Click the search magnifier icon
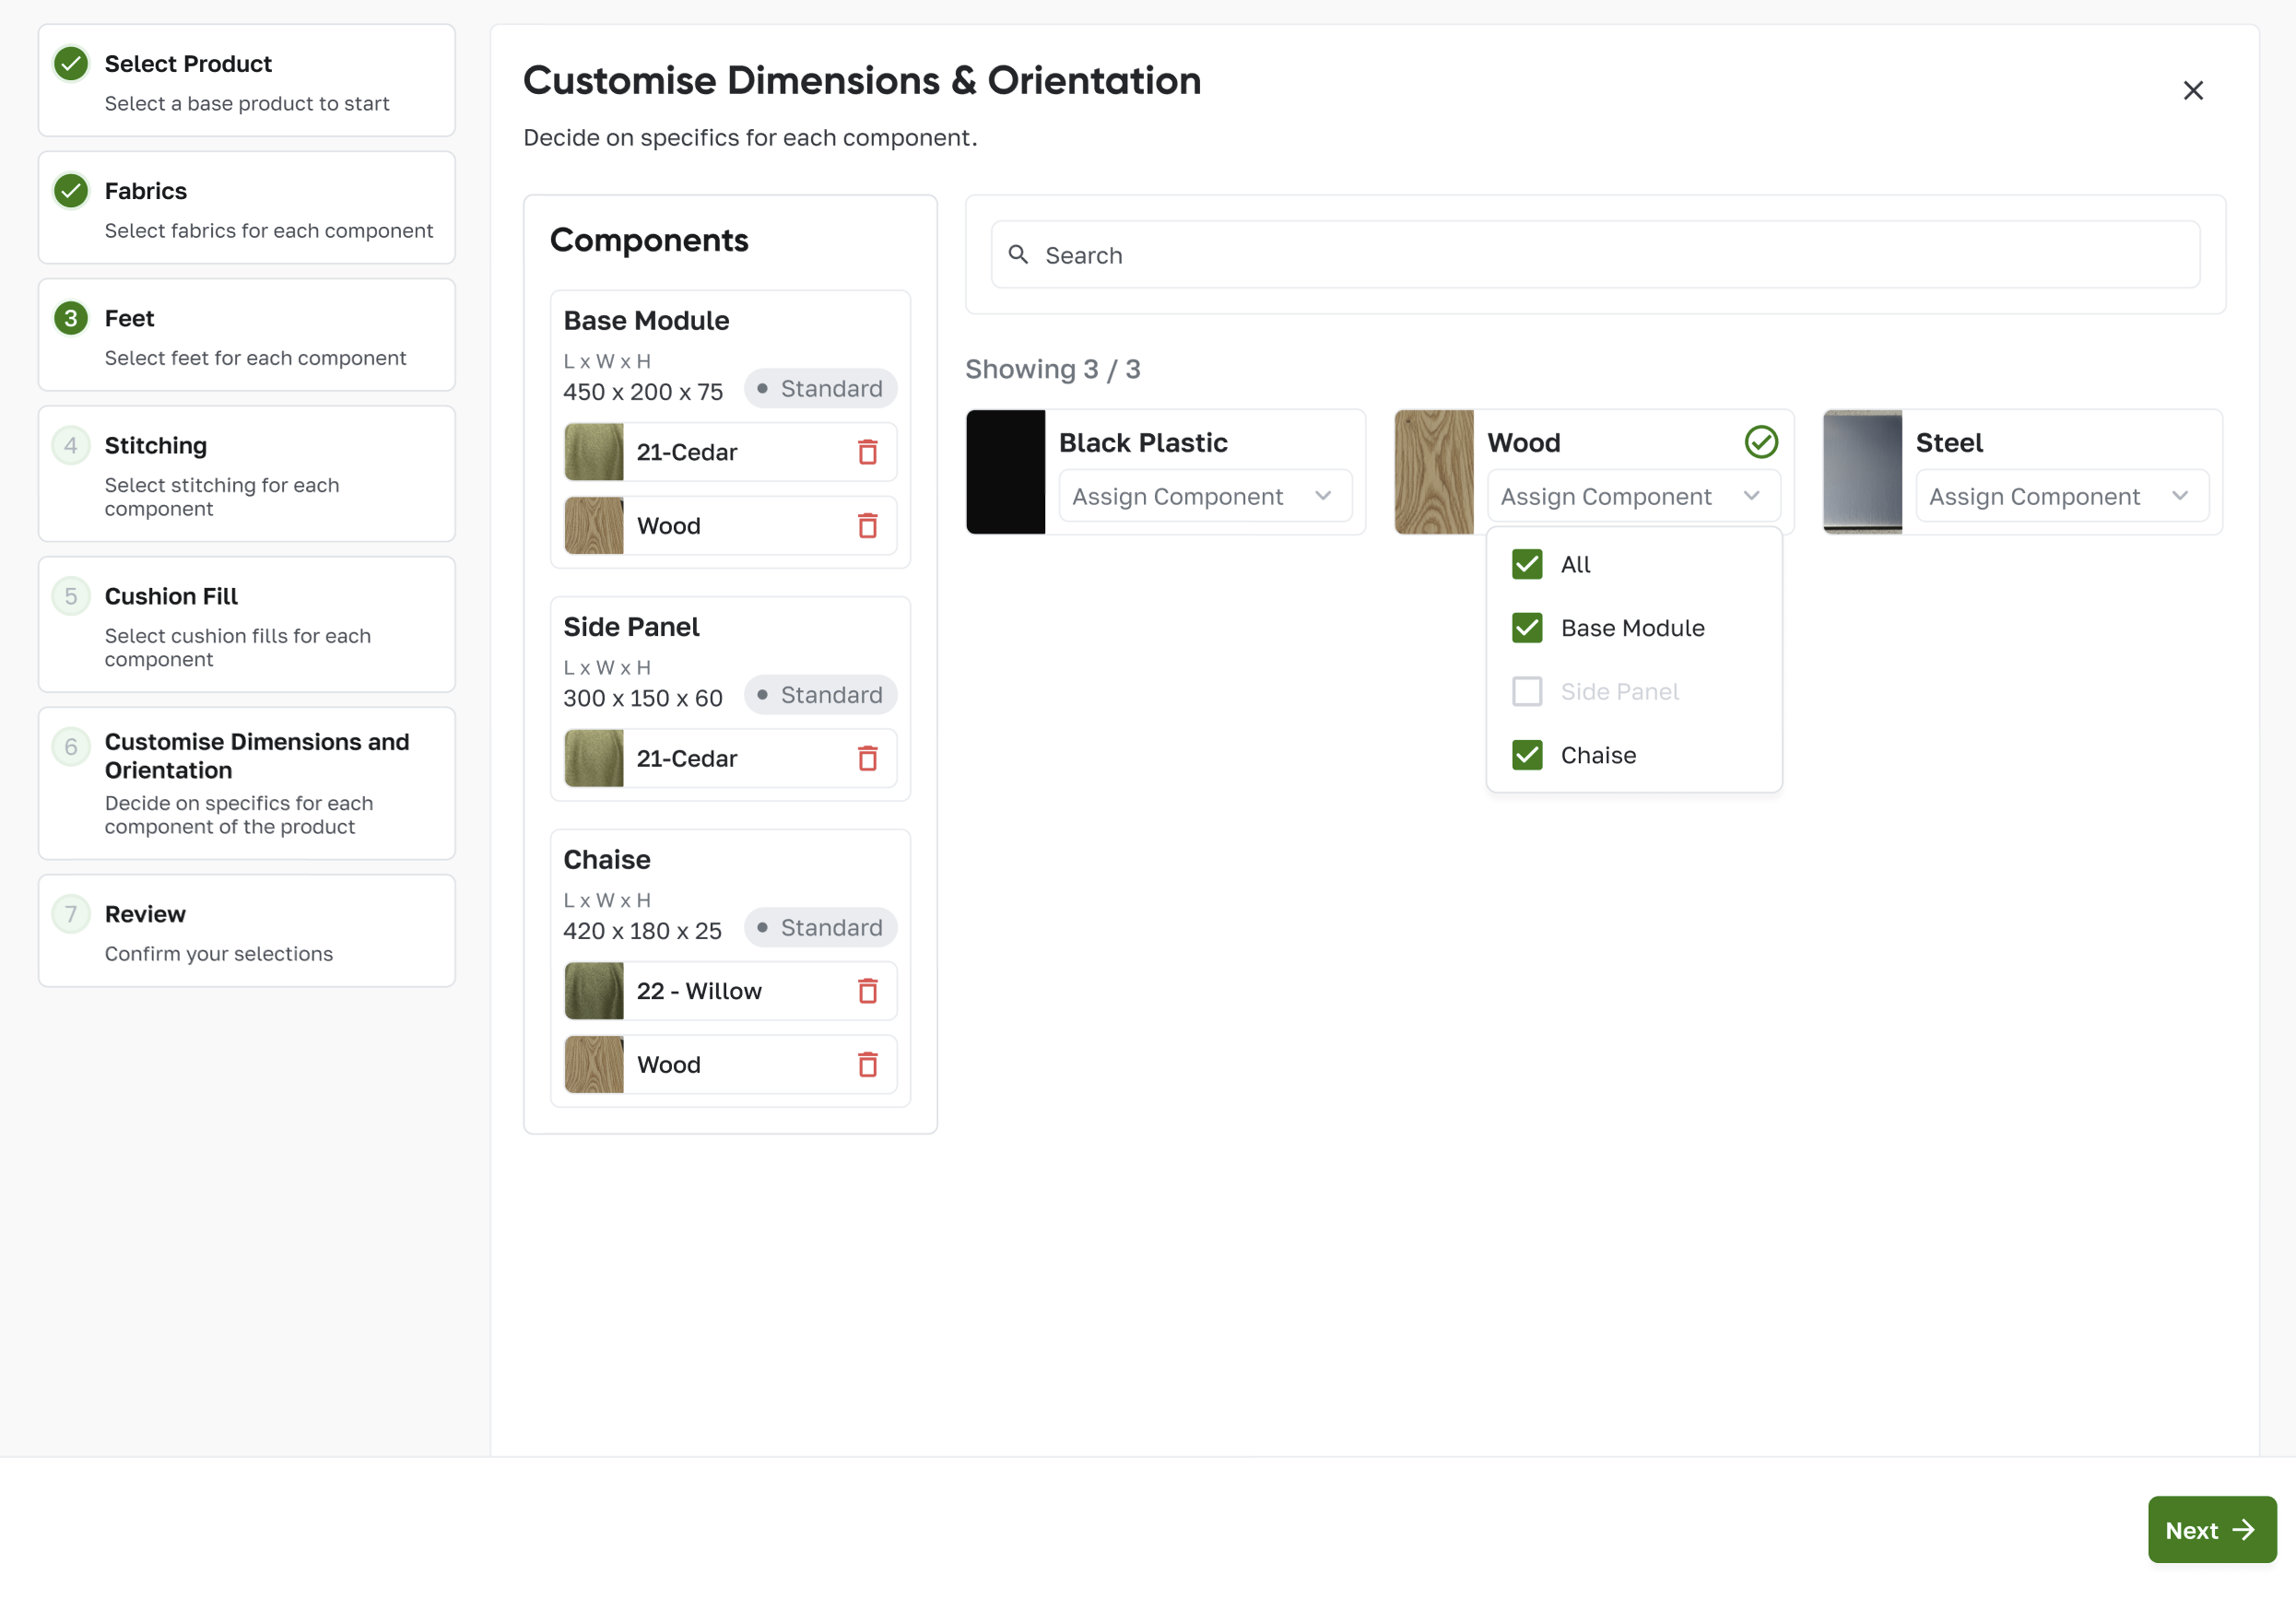Image resolution: width=2296 pixels, height=1599 pixels. (x=1018, y=255)
